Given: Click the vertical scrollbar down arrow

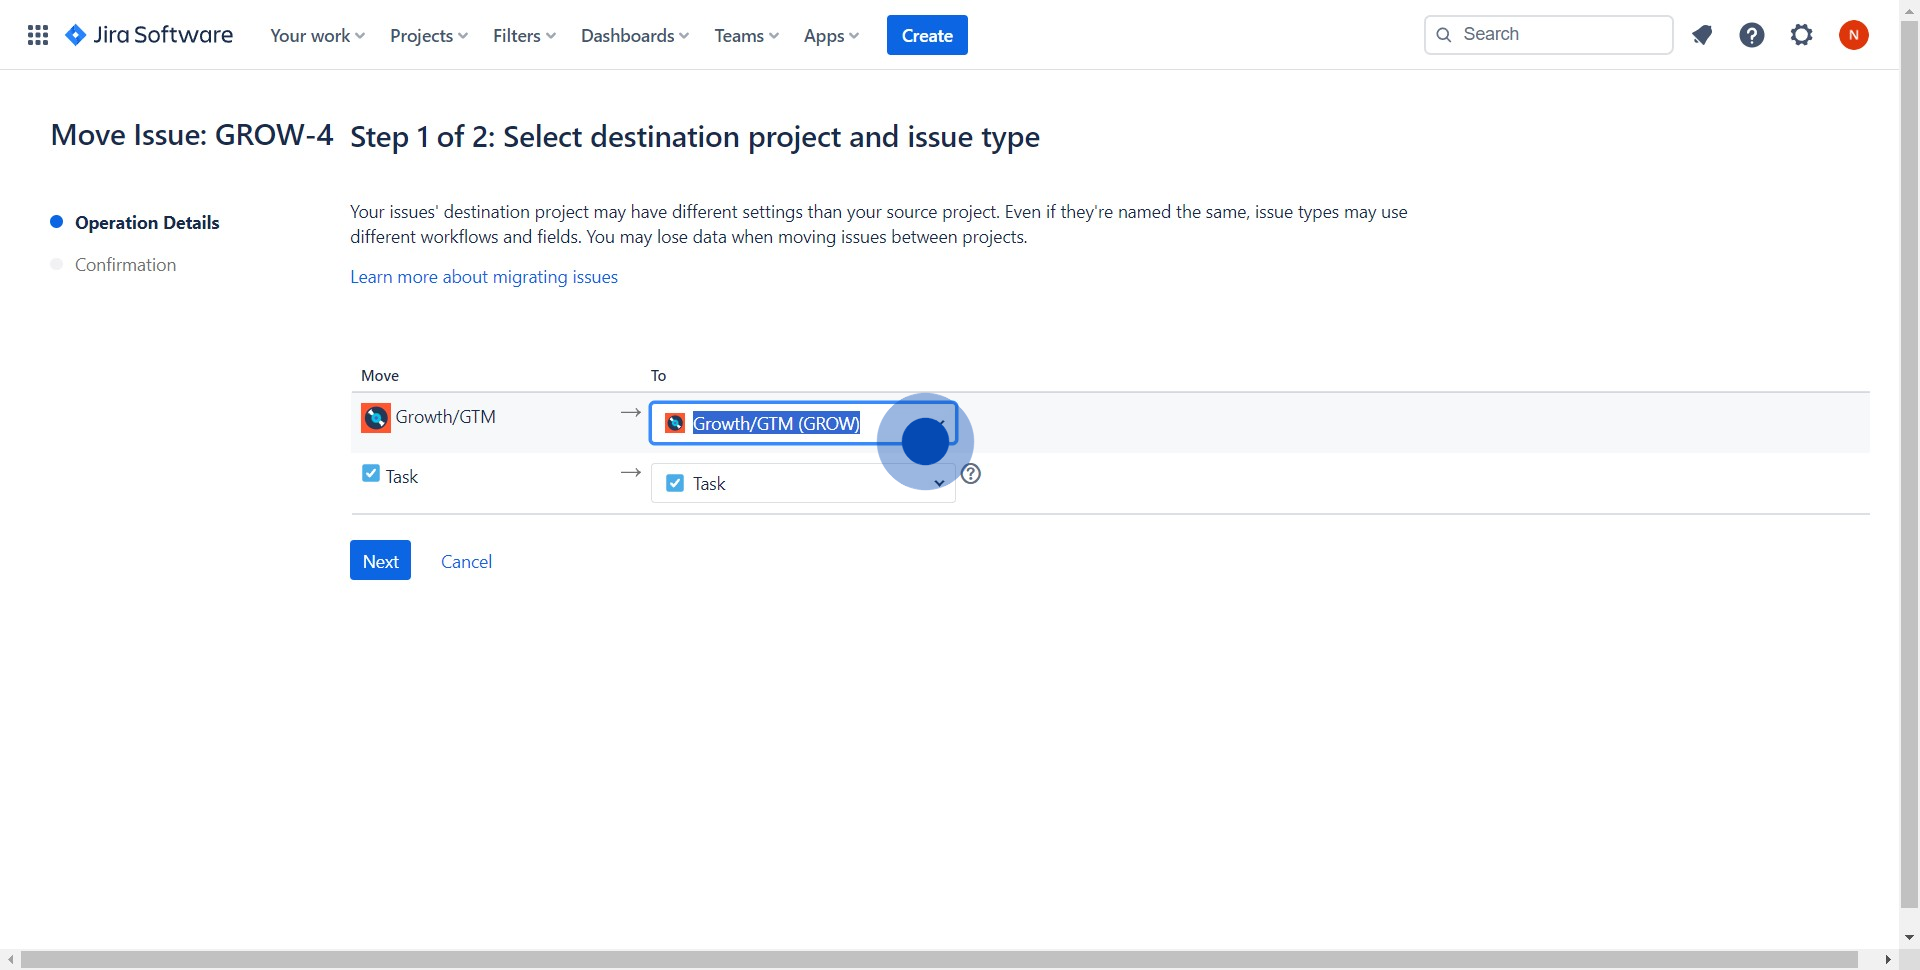Looking at the screenshot, I should pos(1909,938).
